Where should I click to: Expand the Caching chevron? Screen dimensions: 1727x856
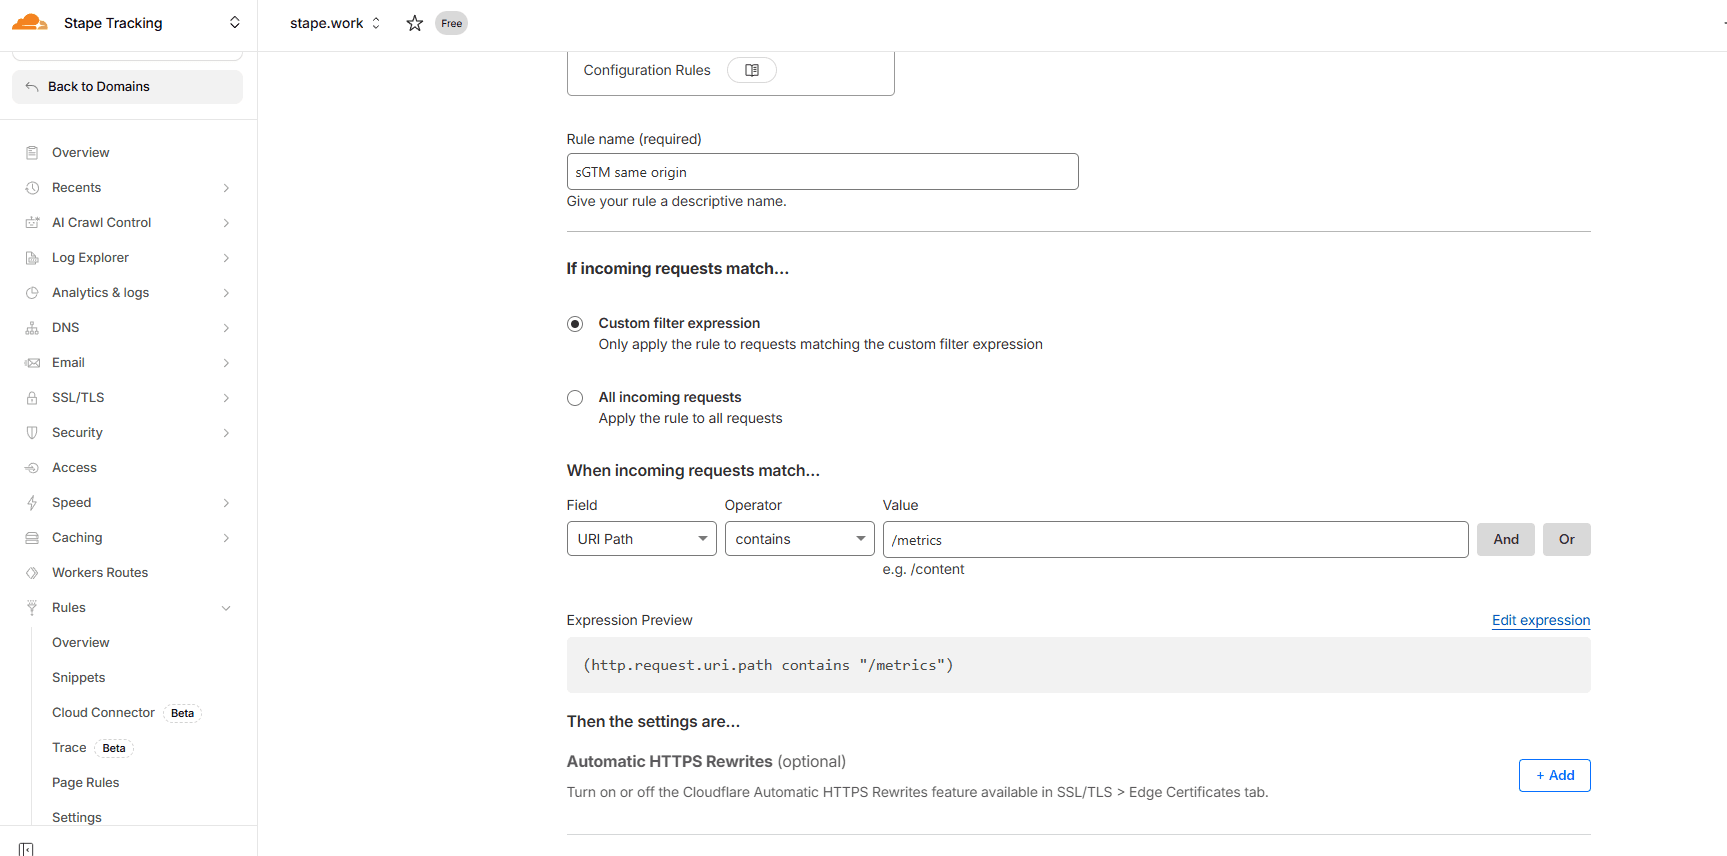click(226, 538)
